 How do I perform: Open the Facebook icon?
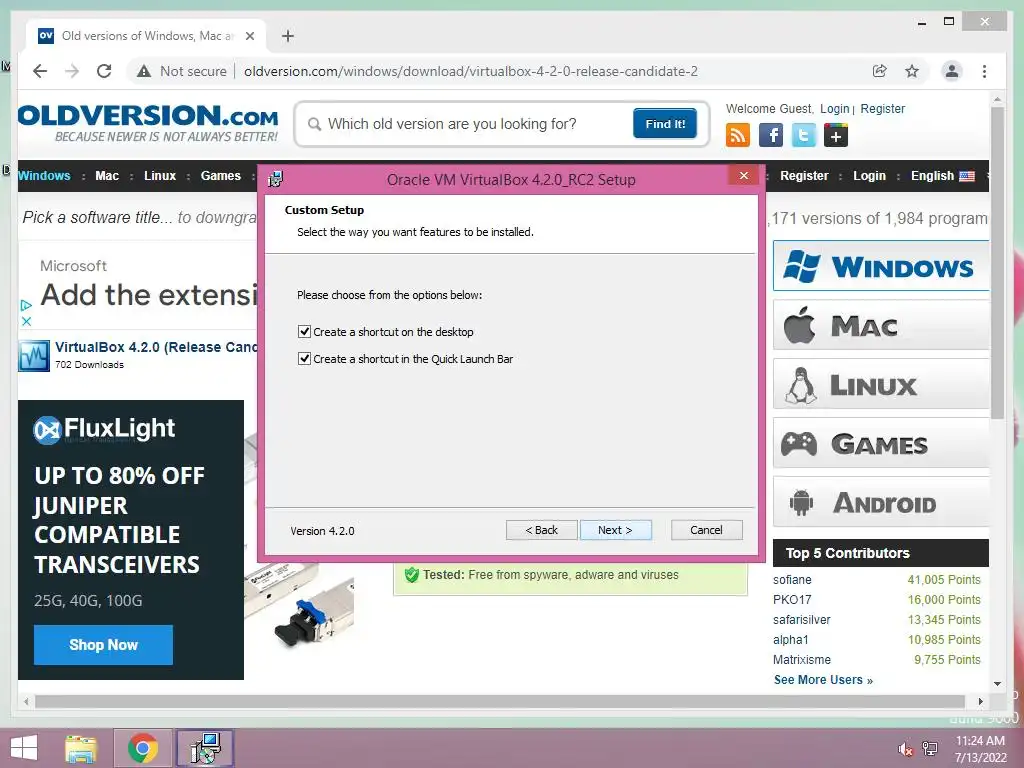[x=771, y=136]
